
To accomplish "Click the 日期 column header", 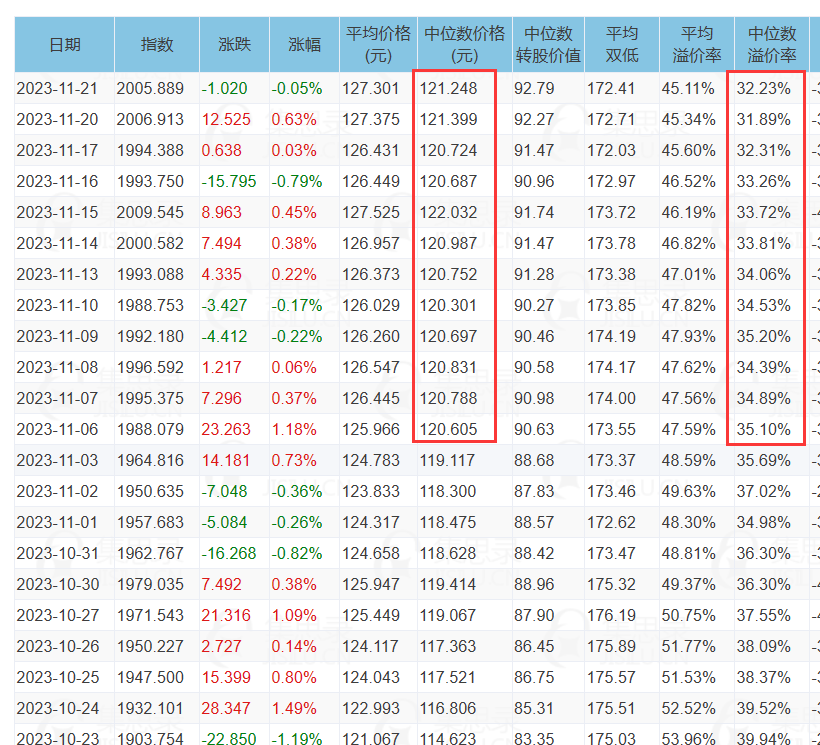I will (64, 44).
